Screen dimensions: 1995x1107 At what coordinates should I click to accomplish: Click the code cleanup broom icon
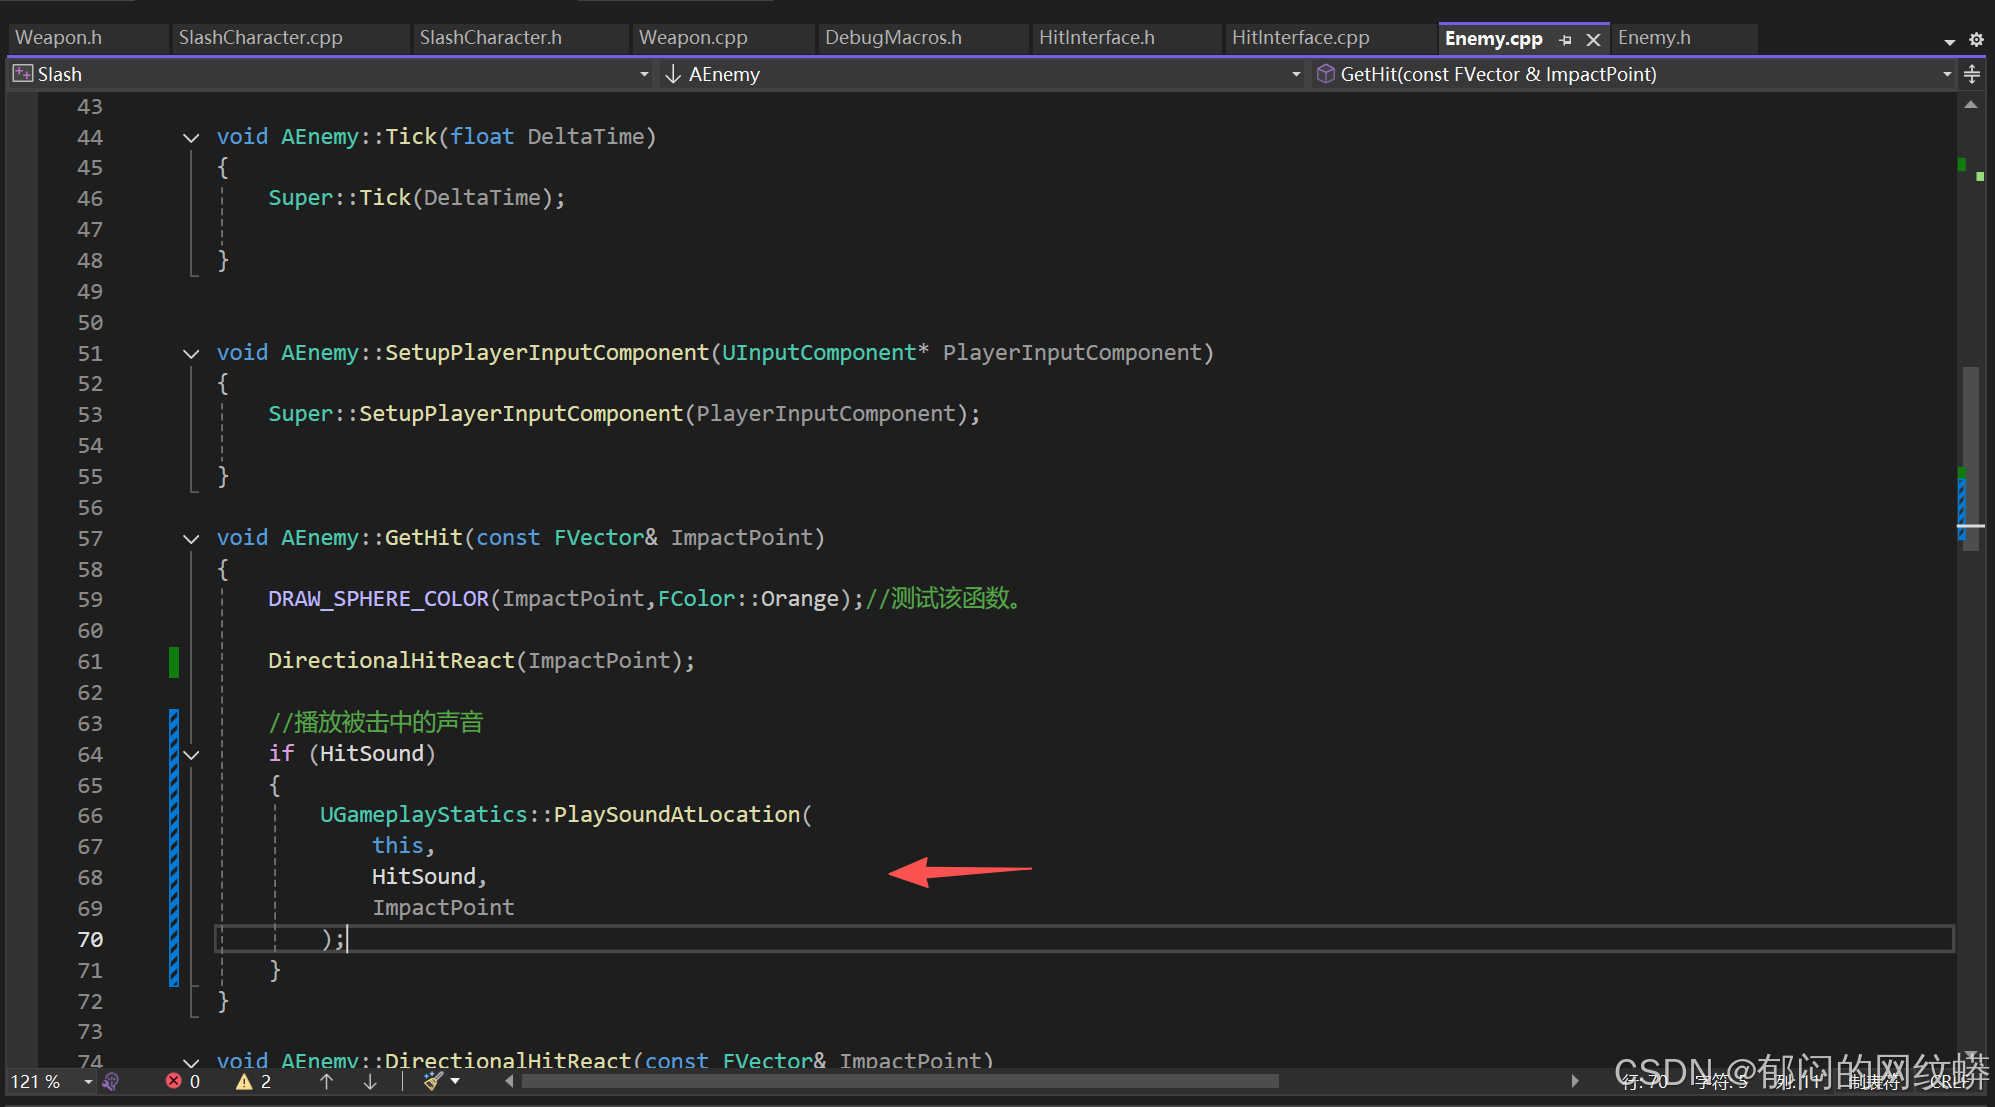432,1081
